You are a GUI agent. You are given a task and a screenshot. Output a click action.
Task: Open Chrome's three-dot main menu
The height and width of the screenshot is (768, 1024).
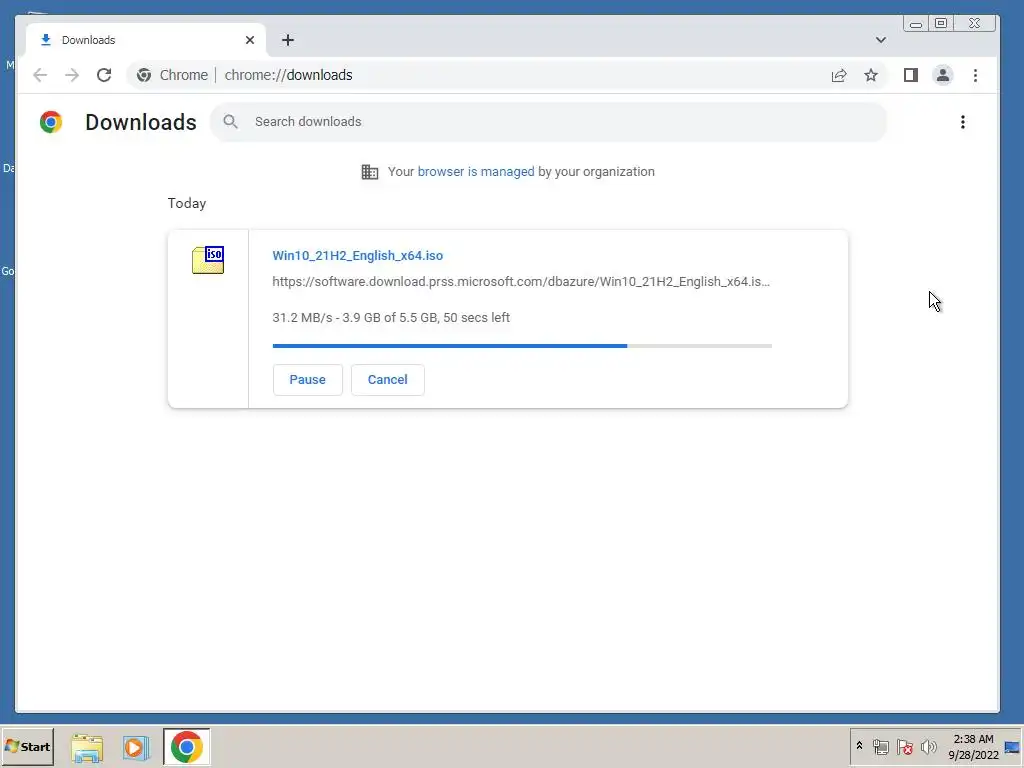click(975, 75)
